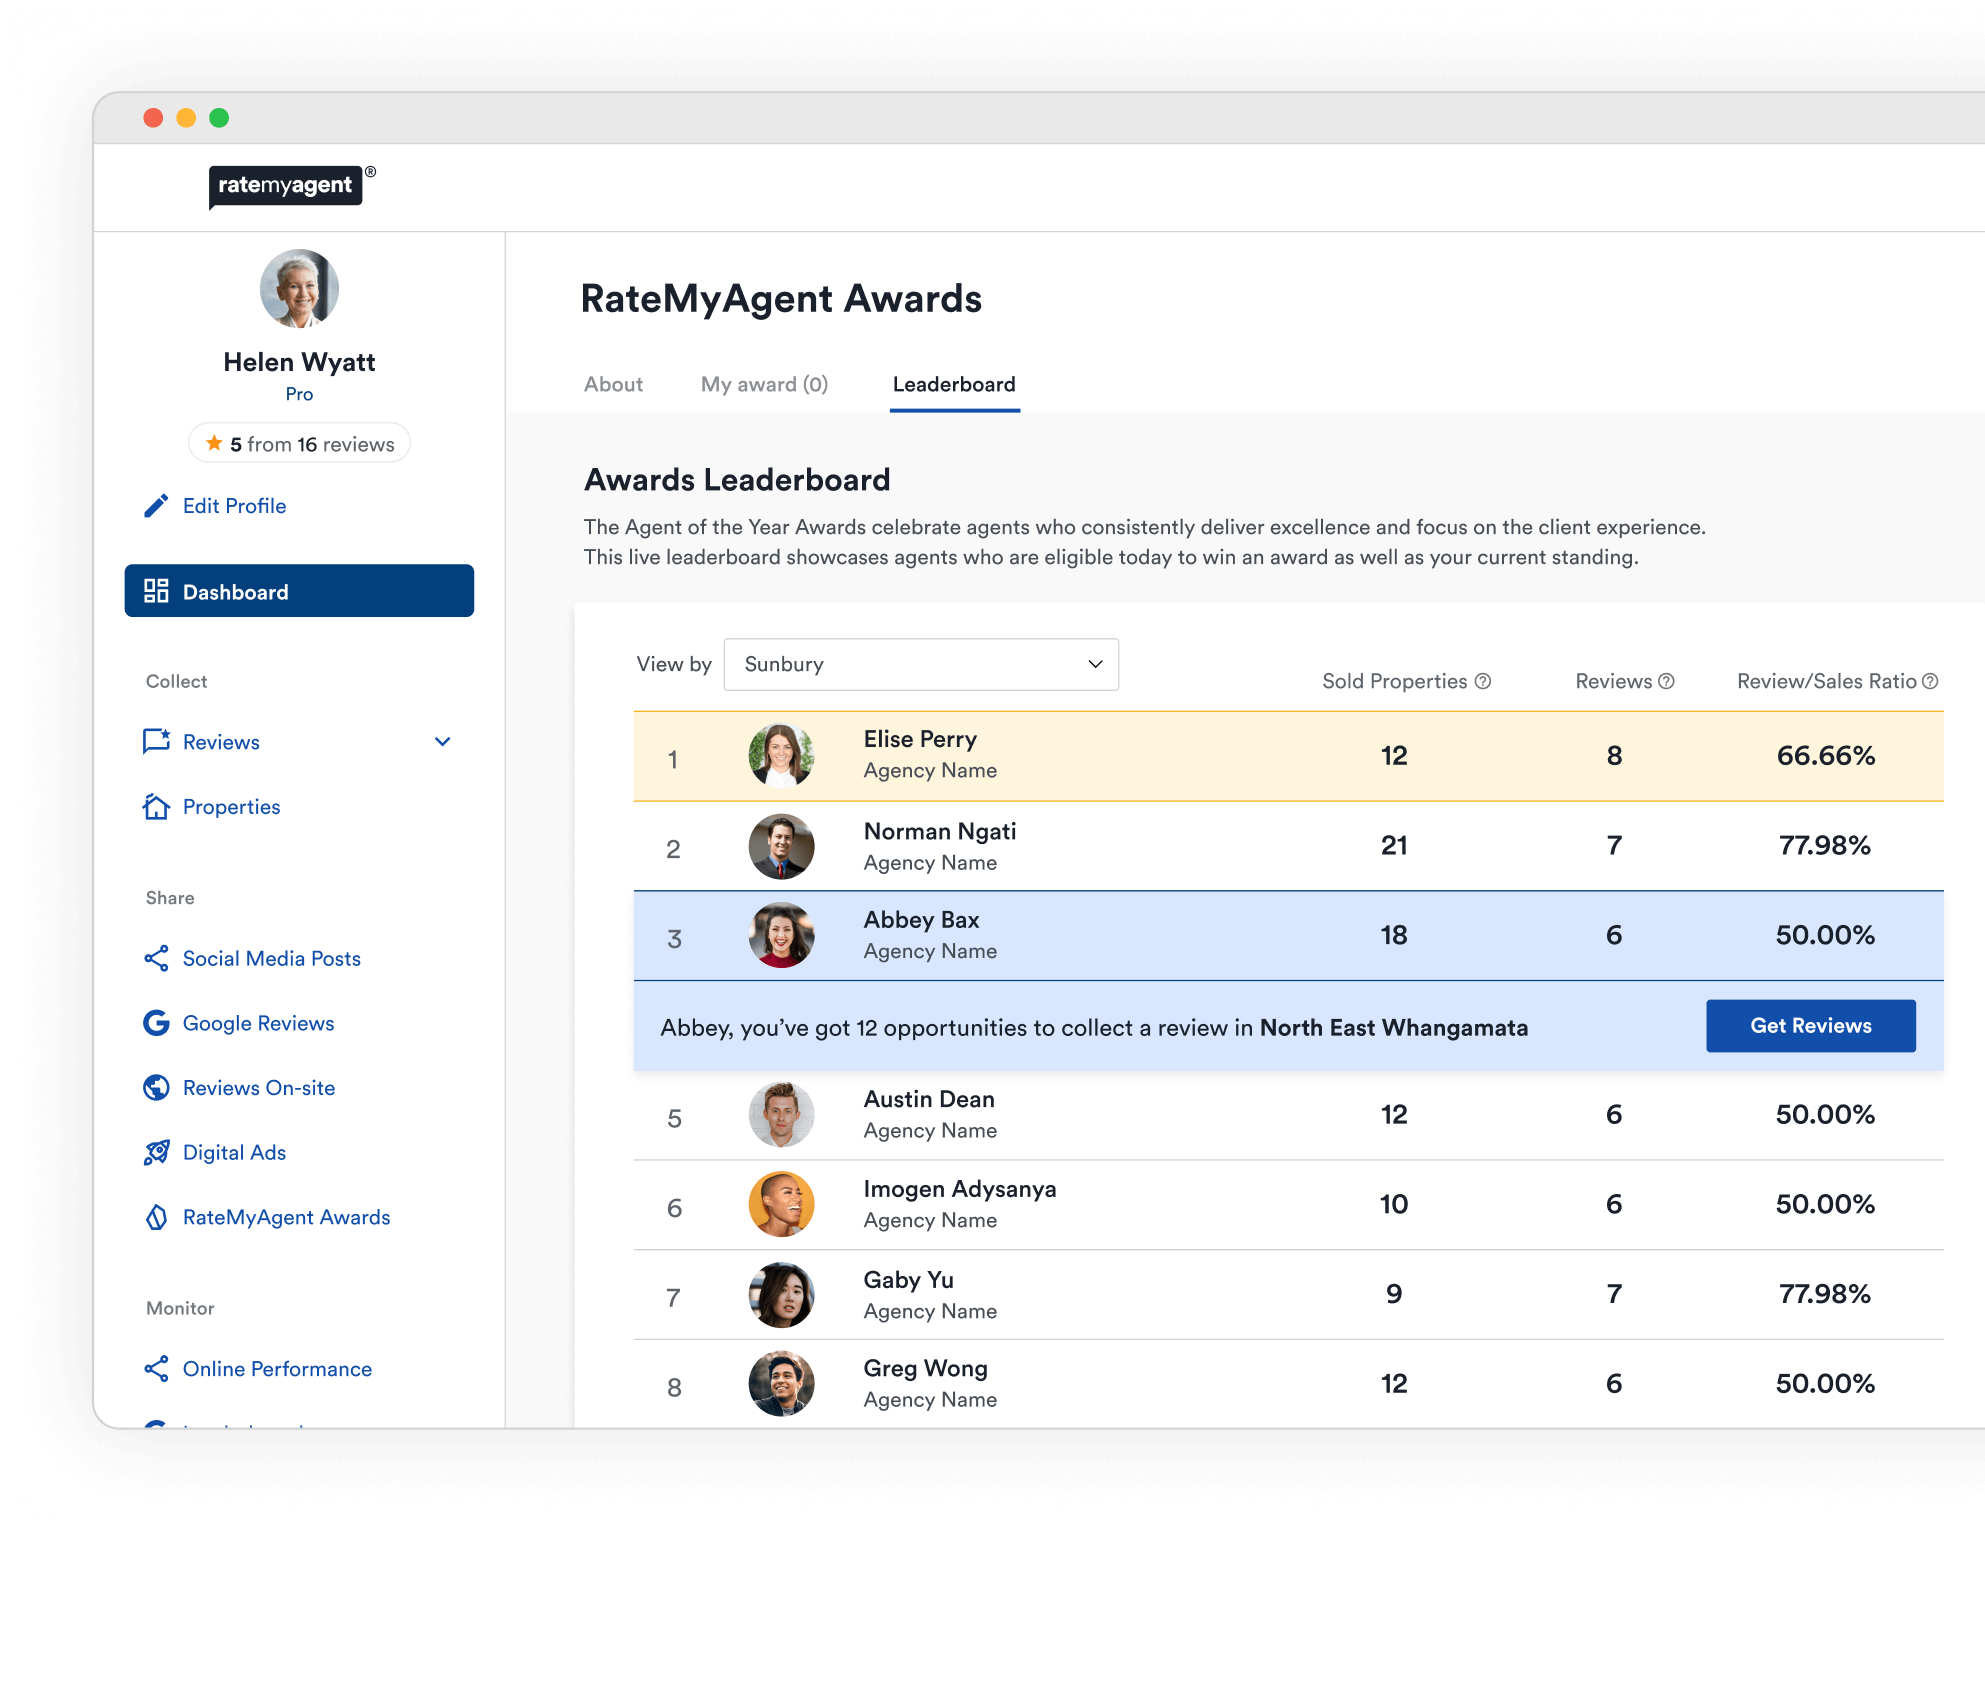Open the Edit Profile link

pos(234,506)
